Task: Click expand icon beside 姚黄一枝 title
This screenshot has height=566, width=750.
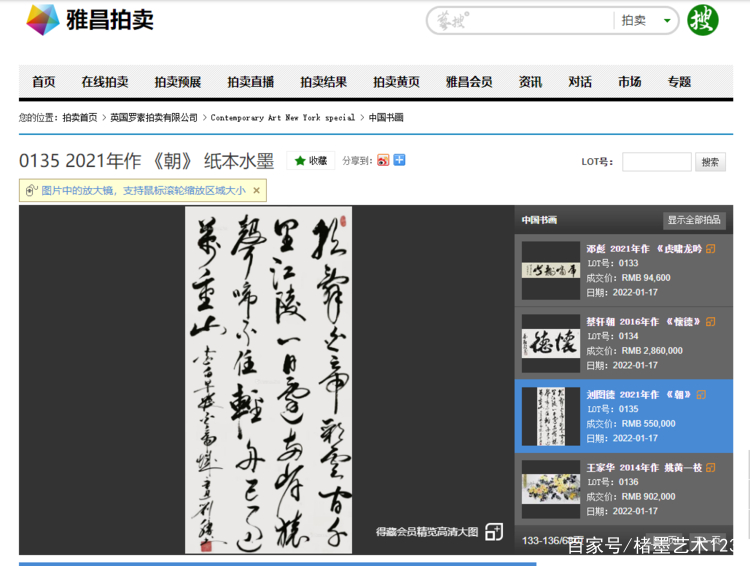Action: click(x=711, y=467)
